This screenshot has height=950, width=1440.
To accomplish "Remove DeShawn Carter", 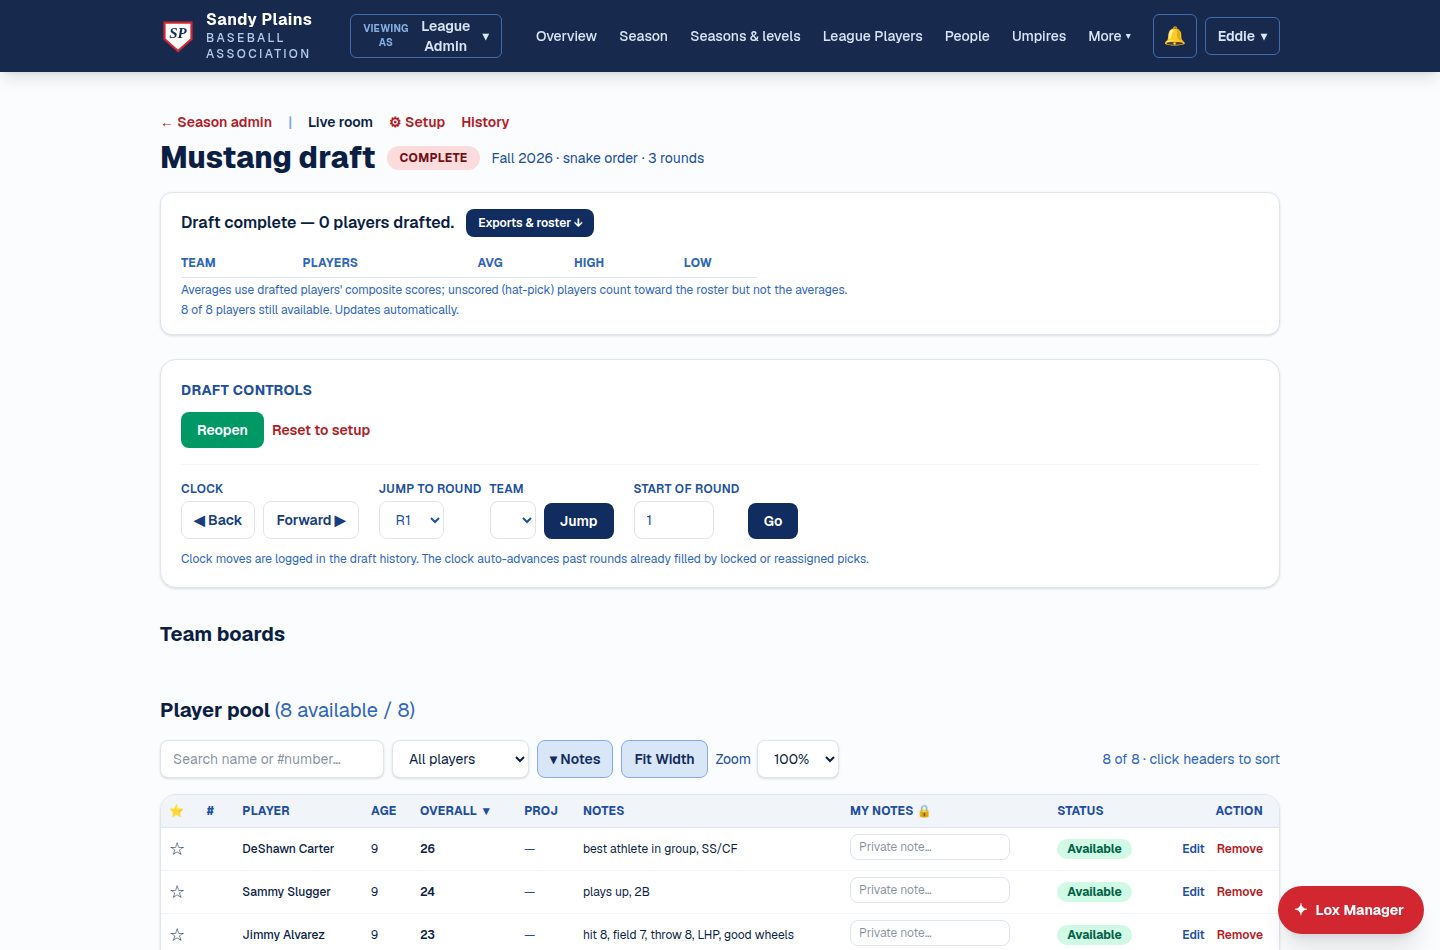I will coord(1240,849).
